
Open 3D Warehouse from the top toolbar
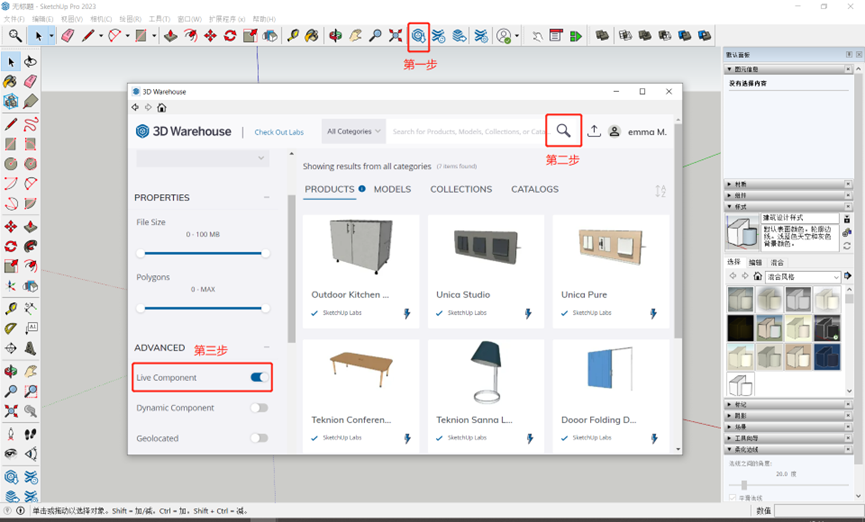tap(418, 36)
